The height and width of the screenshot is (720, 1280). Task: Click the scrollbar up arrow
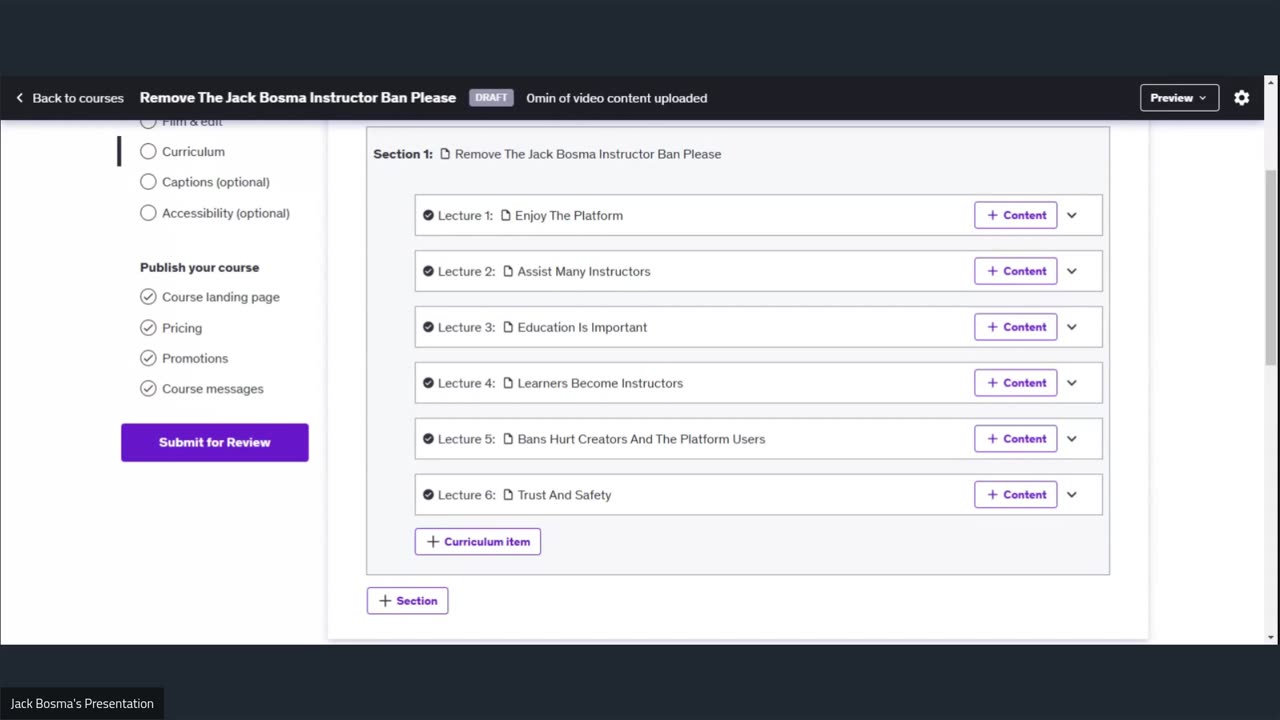tap(1271, 82)
